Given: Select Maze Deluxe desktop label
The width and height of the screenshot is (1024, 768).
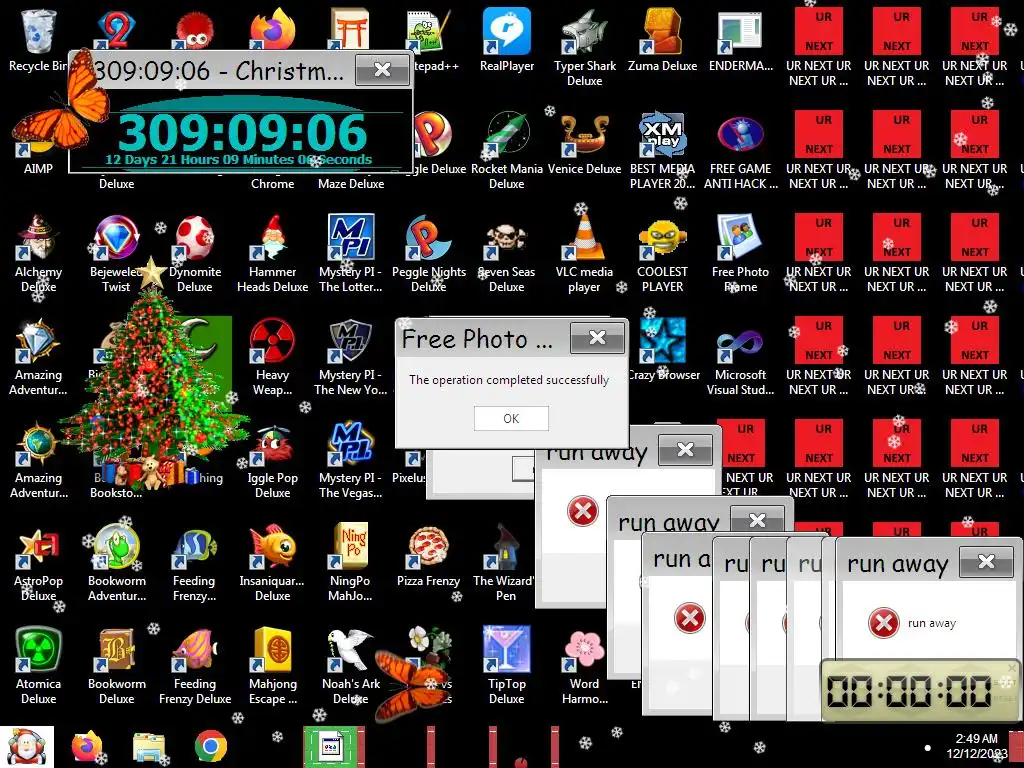Looking at the screenshot, I should click(x=351, y=184).
